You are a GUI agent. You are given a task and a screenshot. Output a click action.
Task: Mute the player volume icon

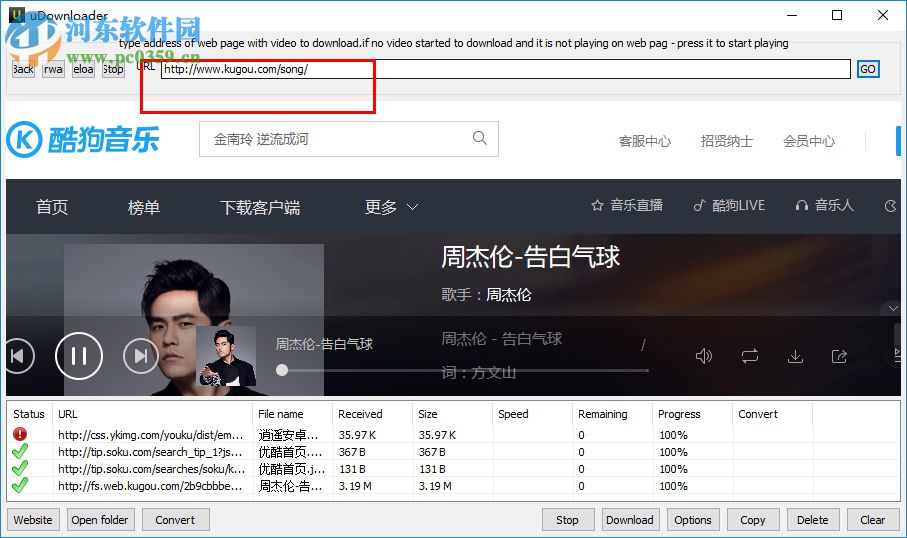click(704, 356)
